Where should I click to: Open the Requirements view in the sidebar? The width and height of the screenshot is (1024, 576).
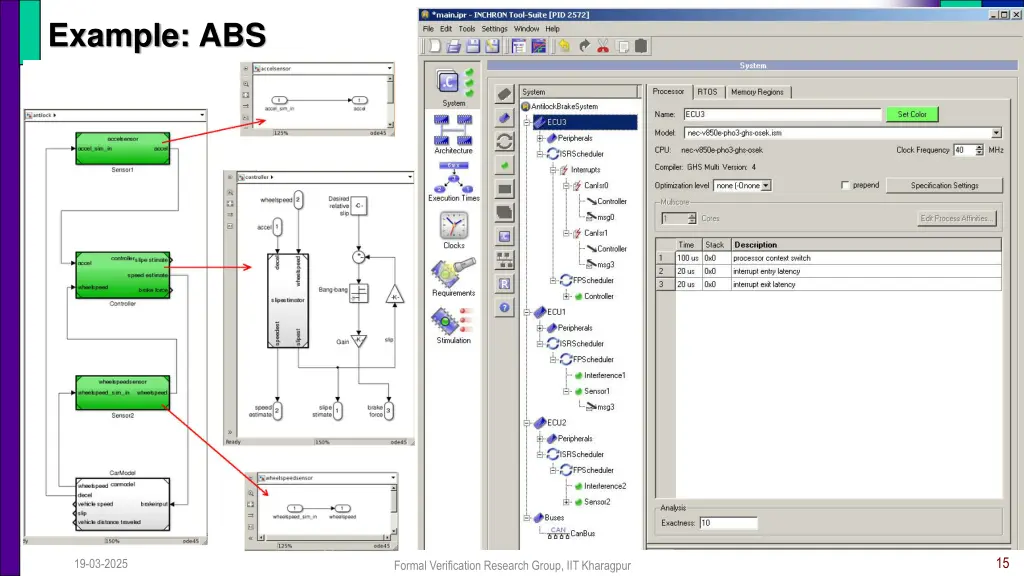click(453, 277)
